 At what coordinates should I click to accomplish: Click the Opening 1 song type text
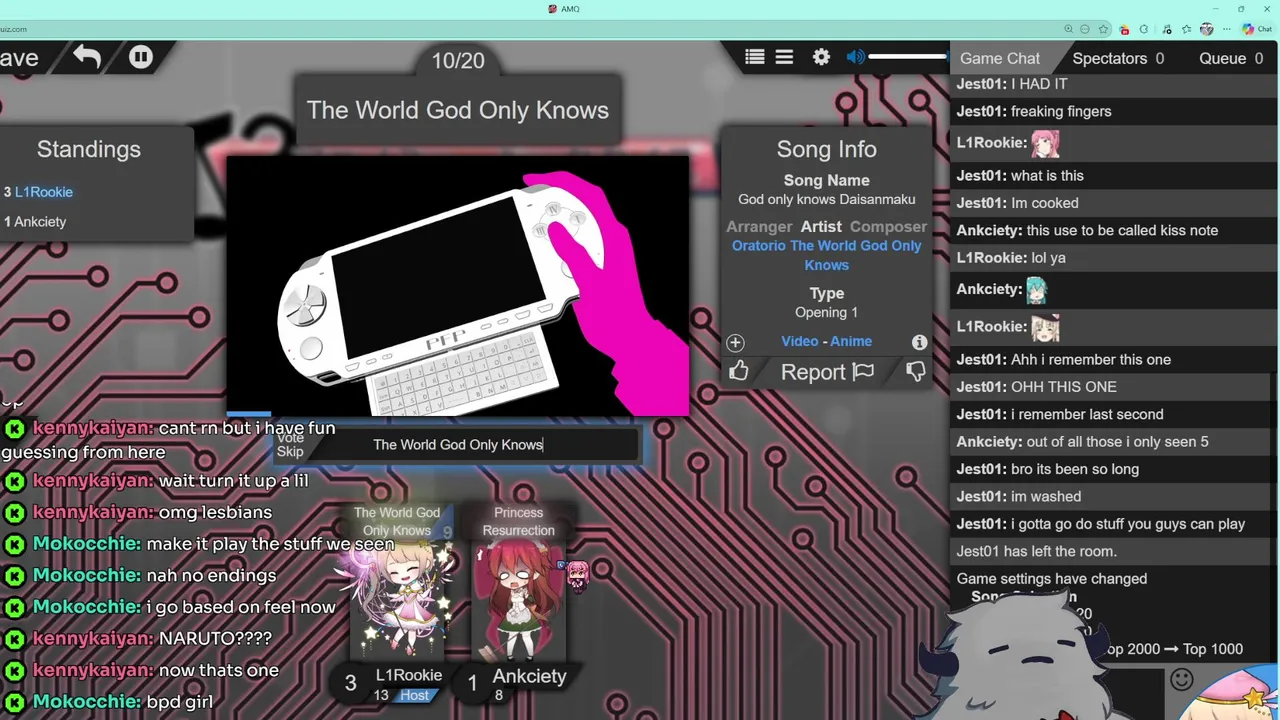[x=827, y=312]
